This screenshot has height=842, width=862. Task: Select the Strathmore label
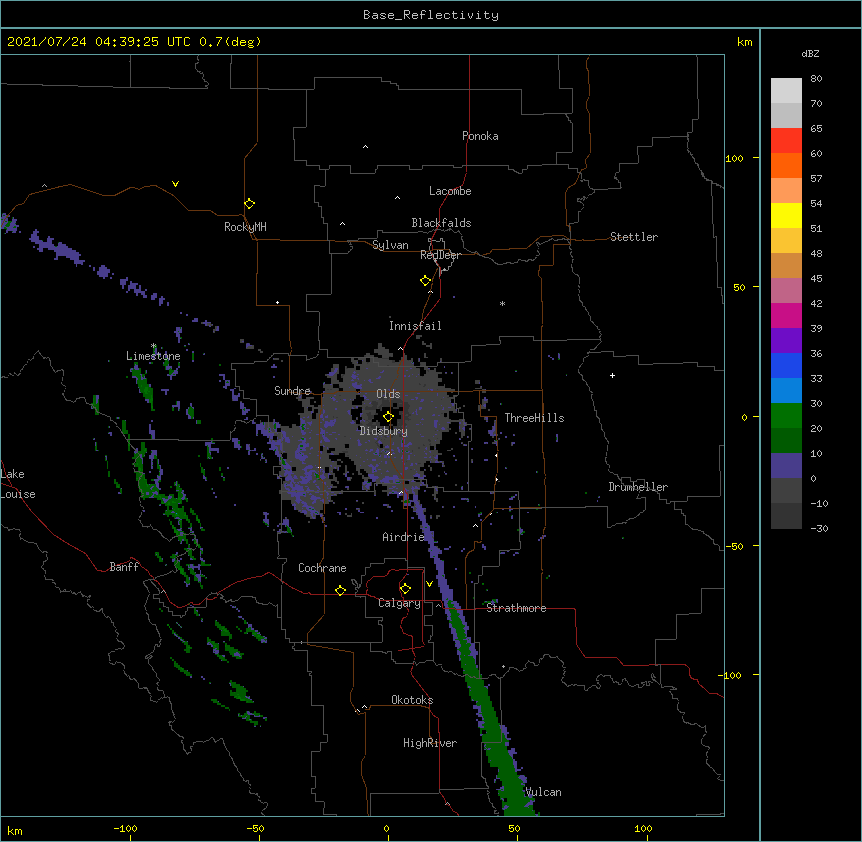click(x=516, y=608)
